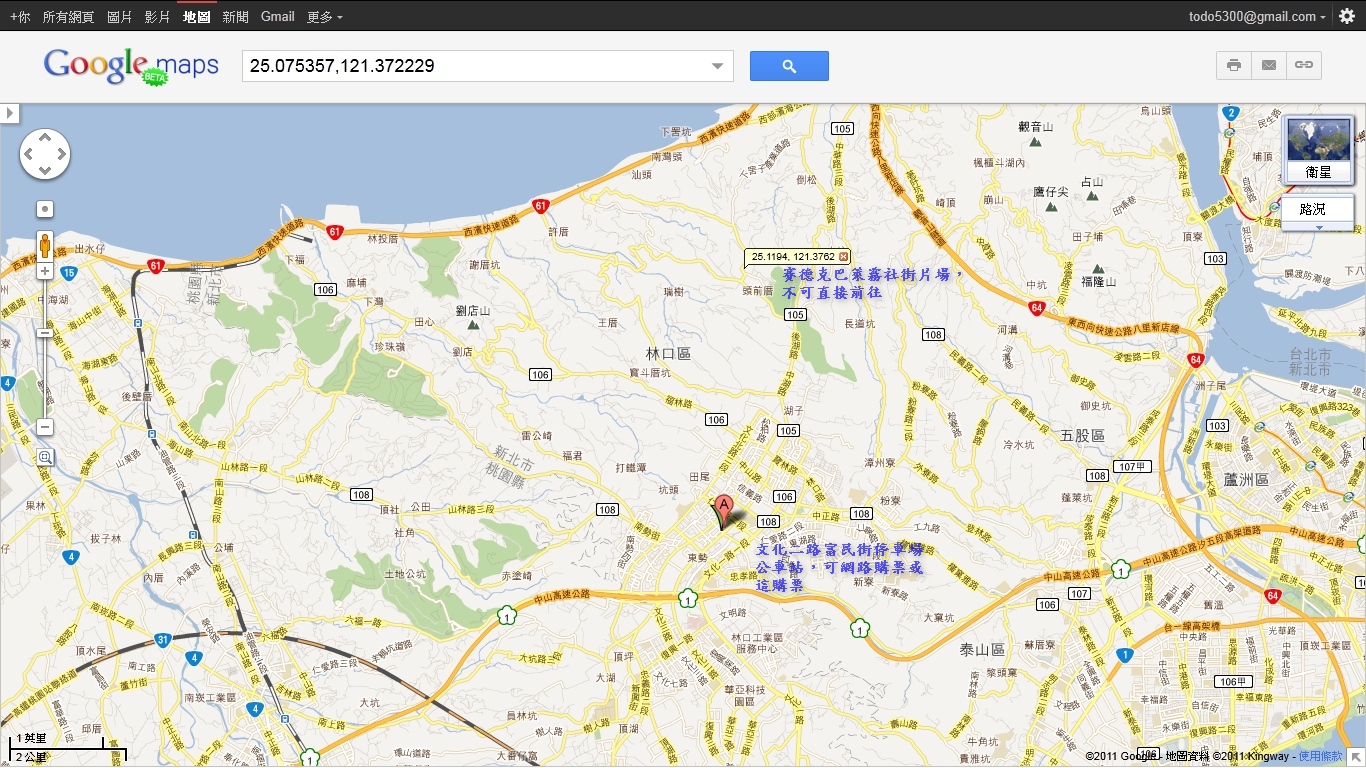This screenshot has width=1366, height=768.
Task: Click the blue highway 2 shield
Action: pos(1231,113)
